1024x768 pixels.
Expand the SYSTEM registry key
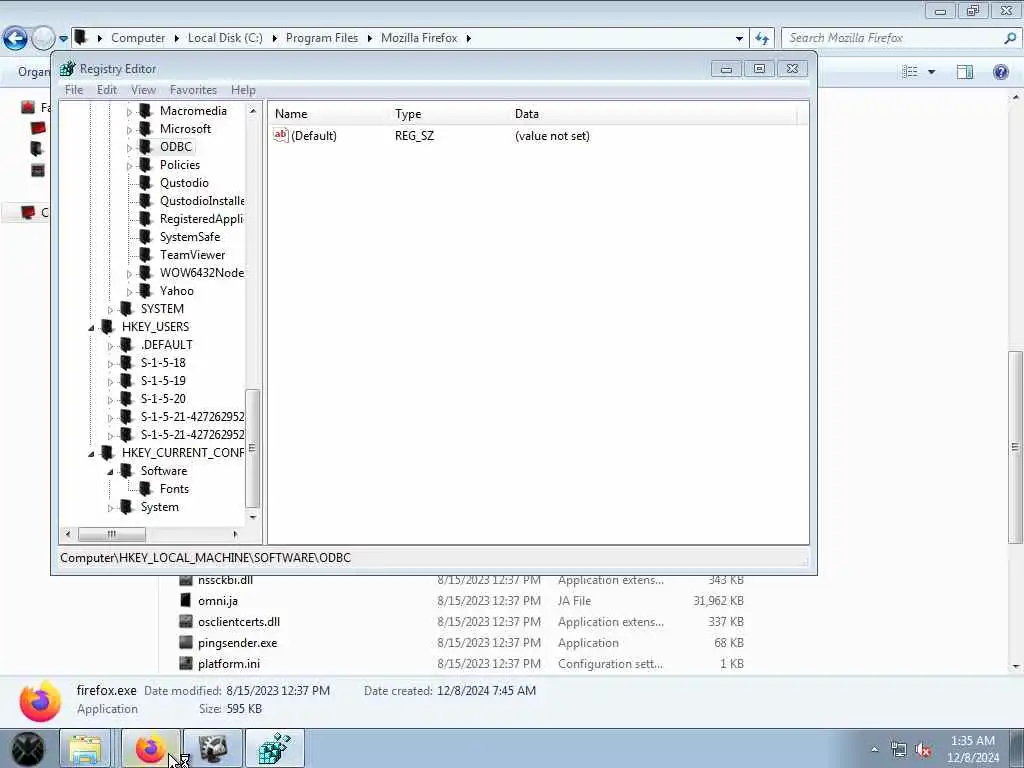(x=110, y=310)
